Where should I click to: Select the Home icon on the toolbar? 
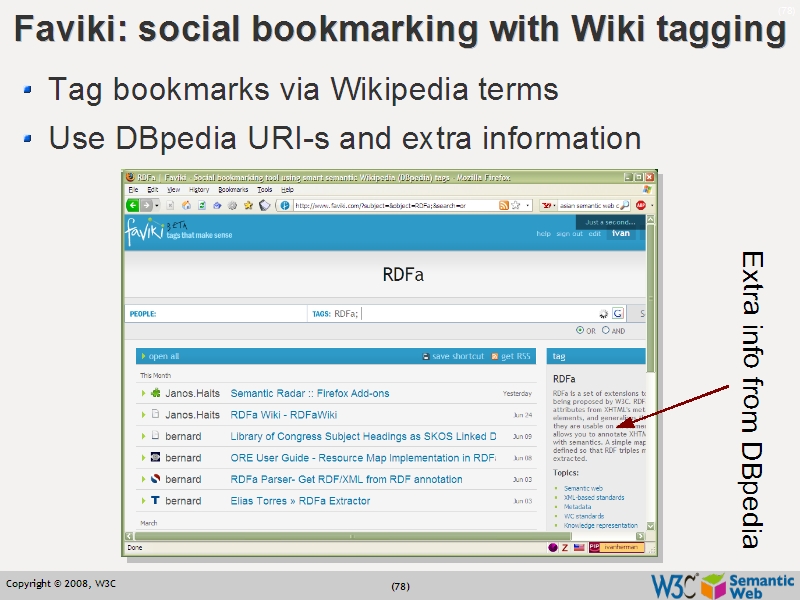185,205
